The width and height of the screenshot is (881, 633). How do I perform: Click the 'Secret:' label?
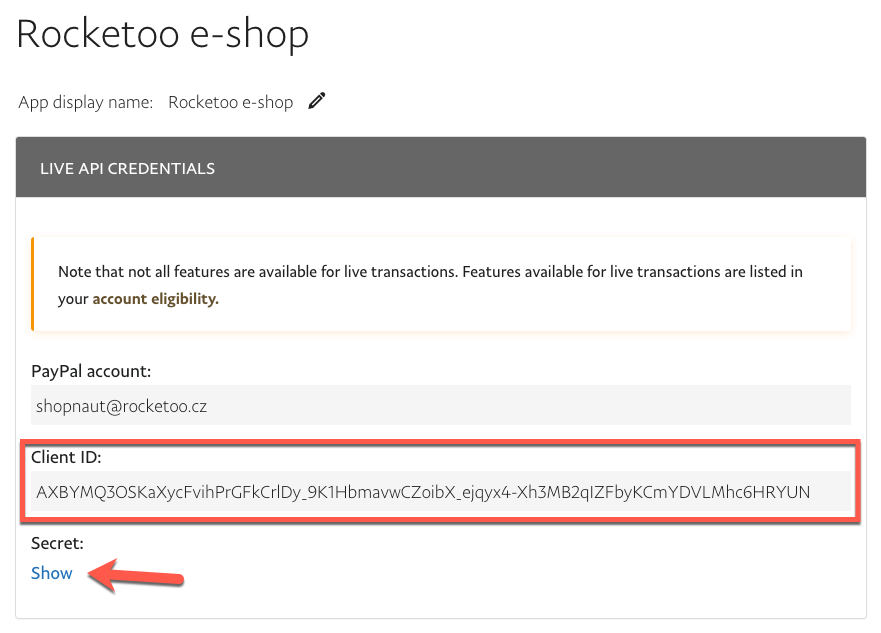pyautogui.click(x=57, y=543)
